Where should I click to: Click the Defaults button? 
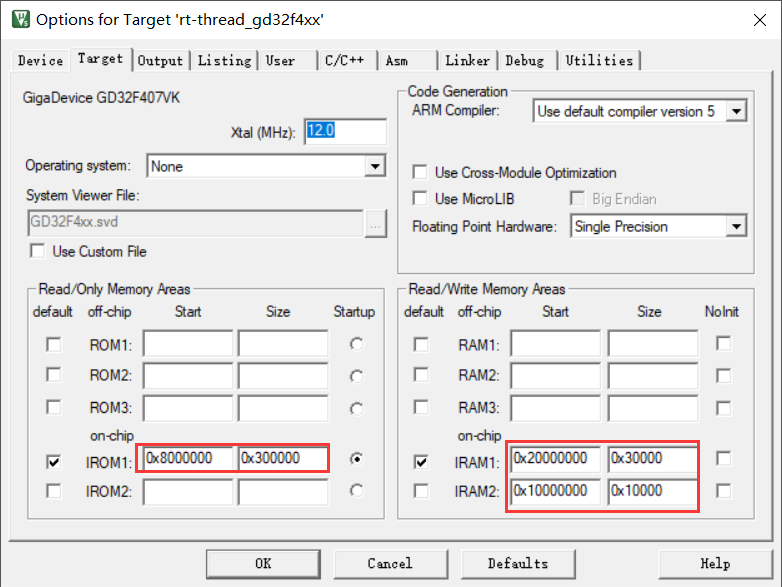click(518, 563)
